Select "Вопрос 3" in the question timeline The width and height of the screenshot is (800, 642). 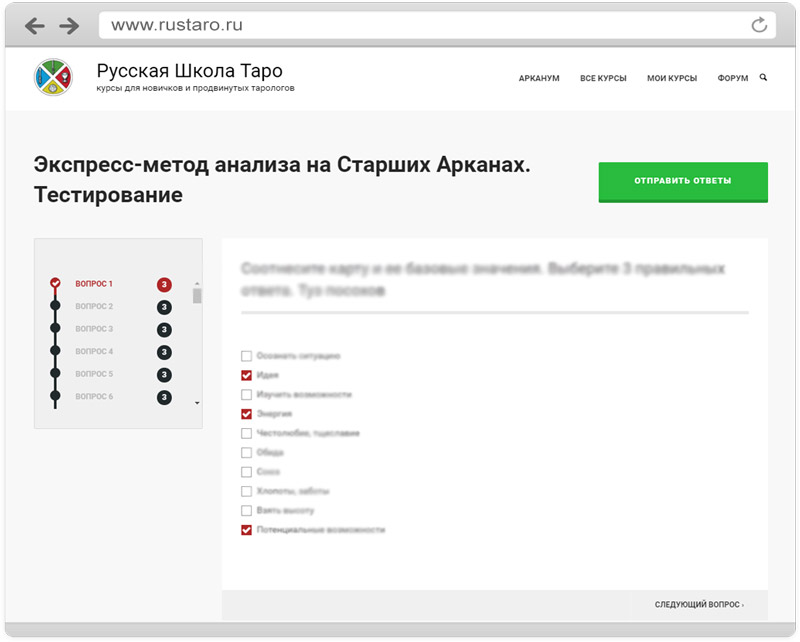coord(94,329)
